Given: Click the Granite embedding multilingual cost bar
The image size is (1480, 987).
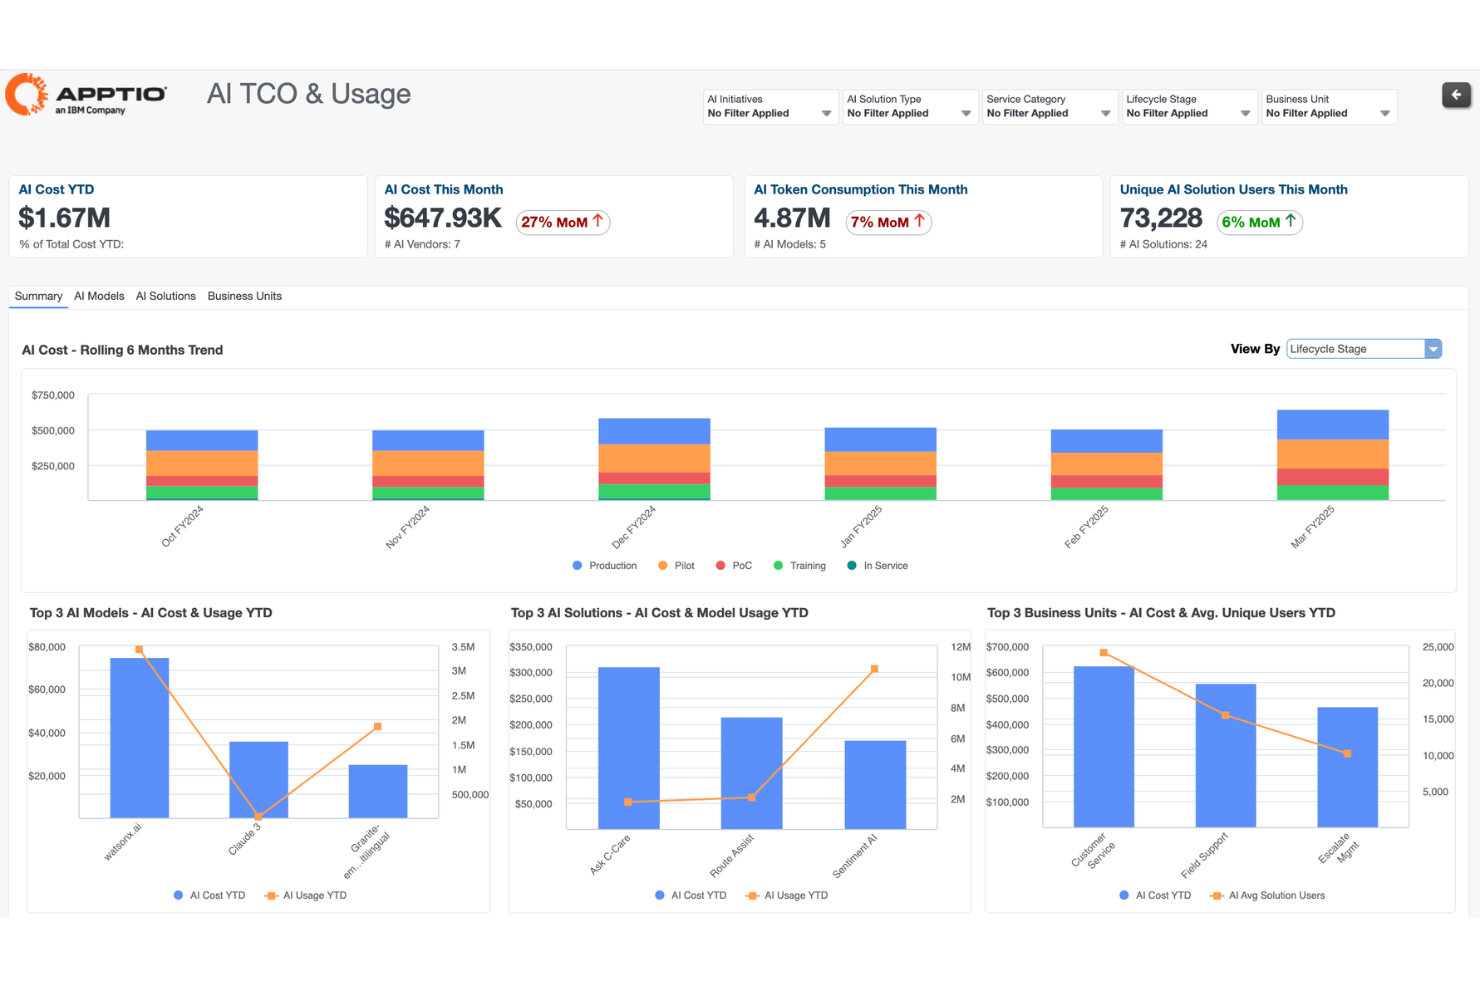Looking at the screenshot, I should pyautogui.click(x=378, y=791).
